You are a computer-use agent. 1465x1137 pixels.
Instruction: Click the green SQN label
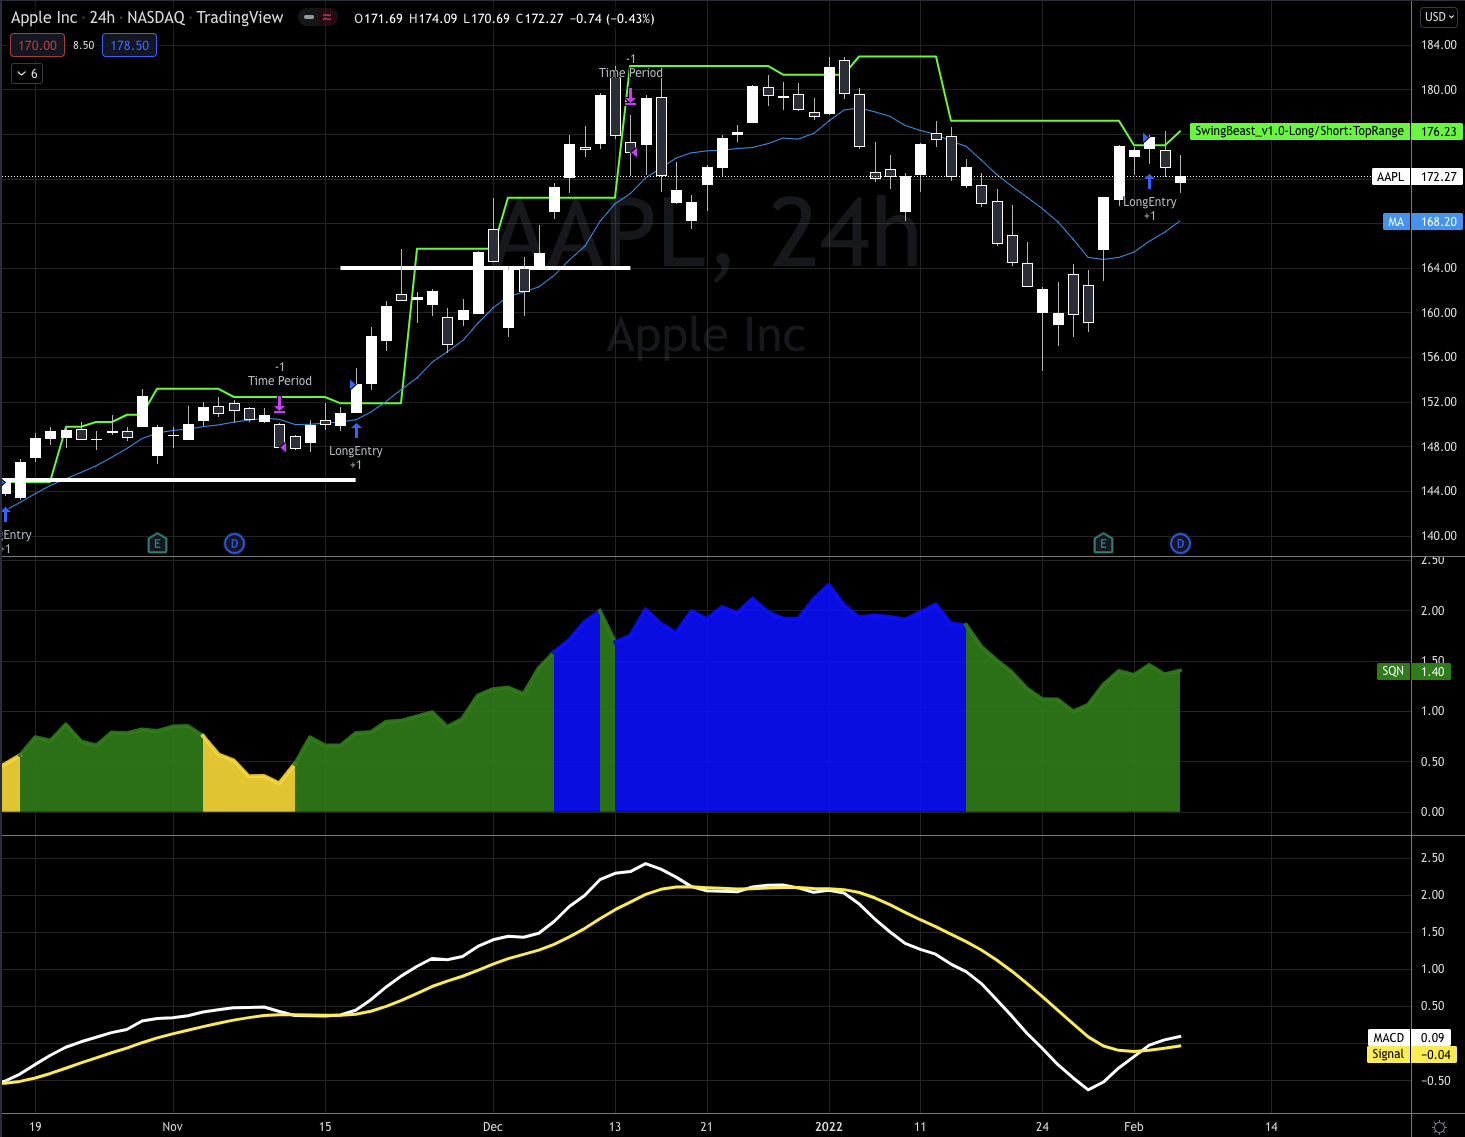point(1393,671)
